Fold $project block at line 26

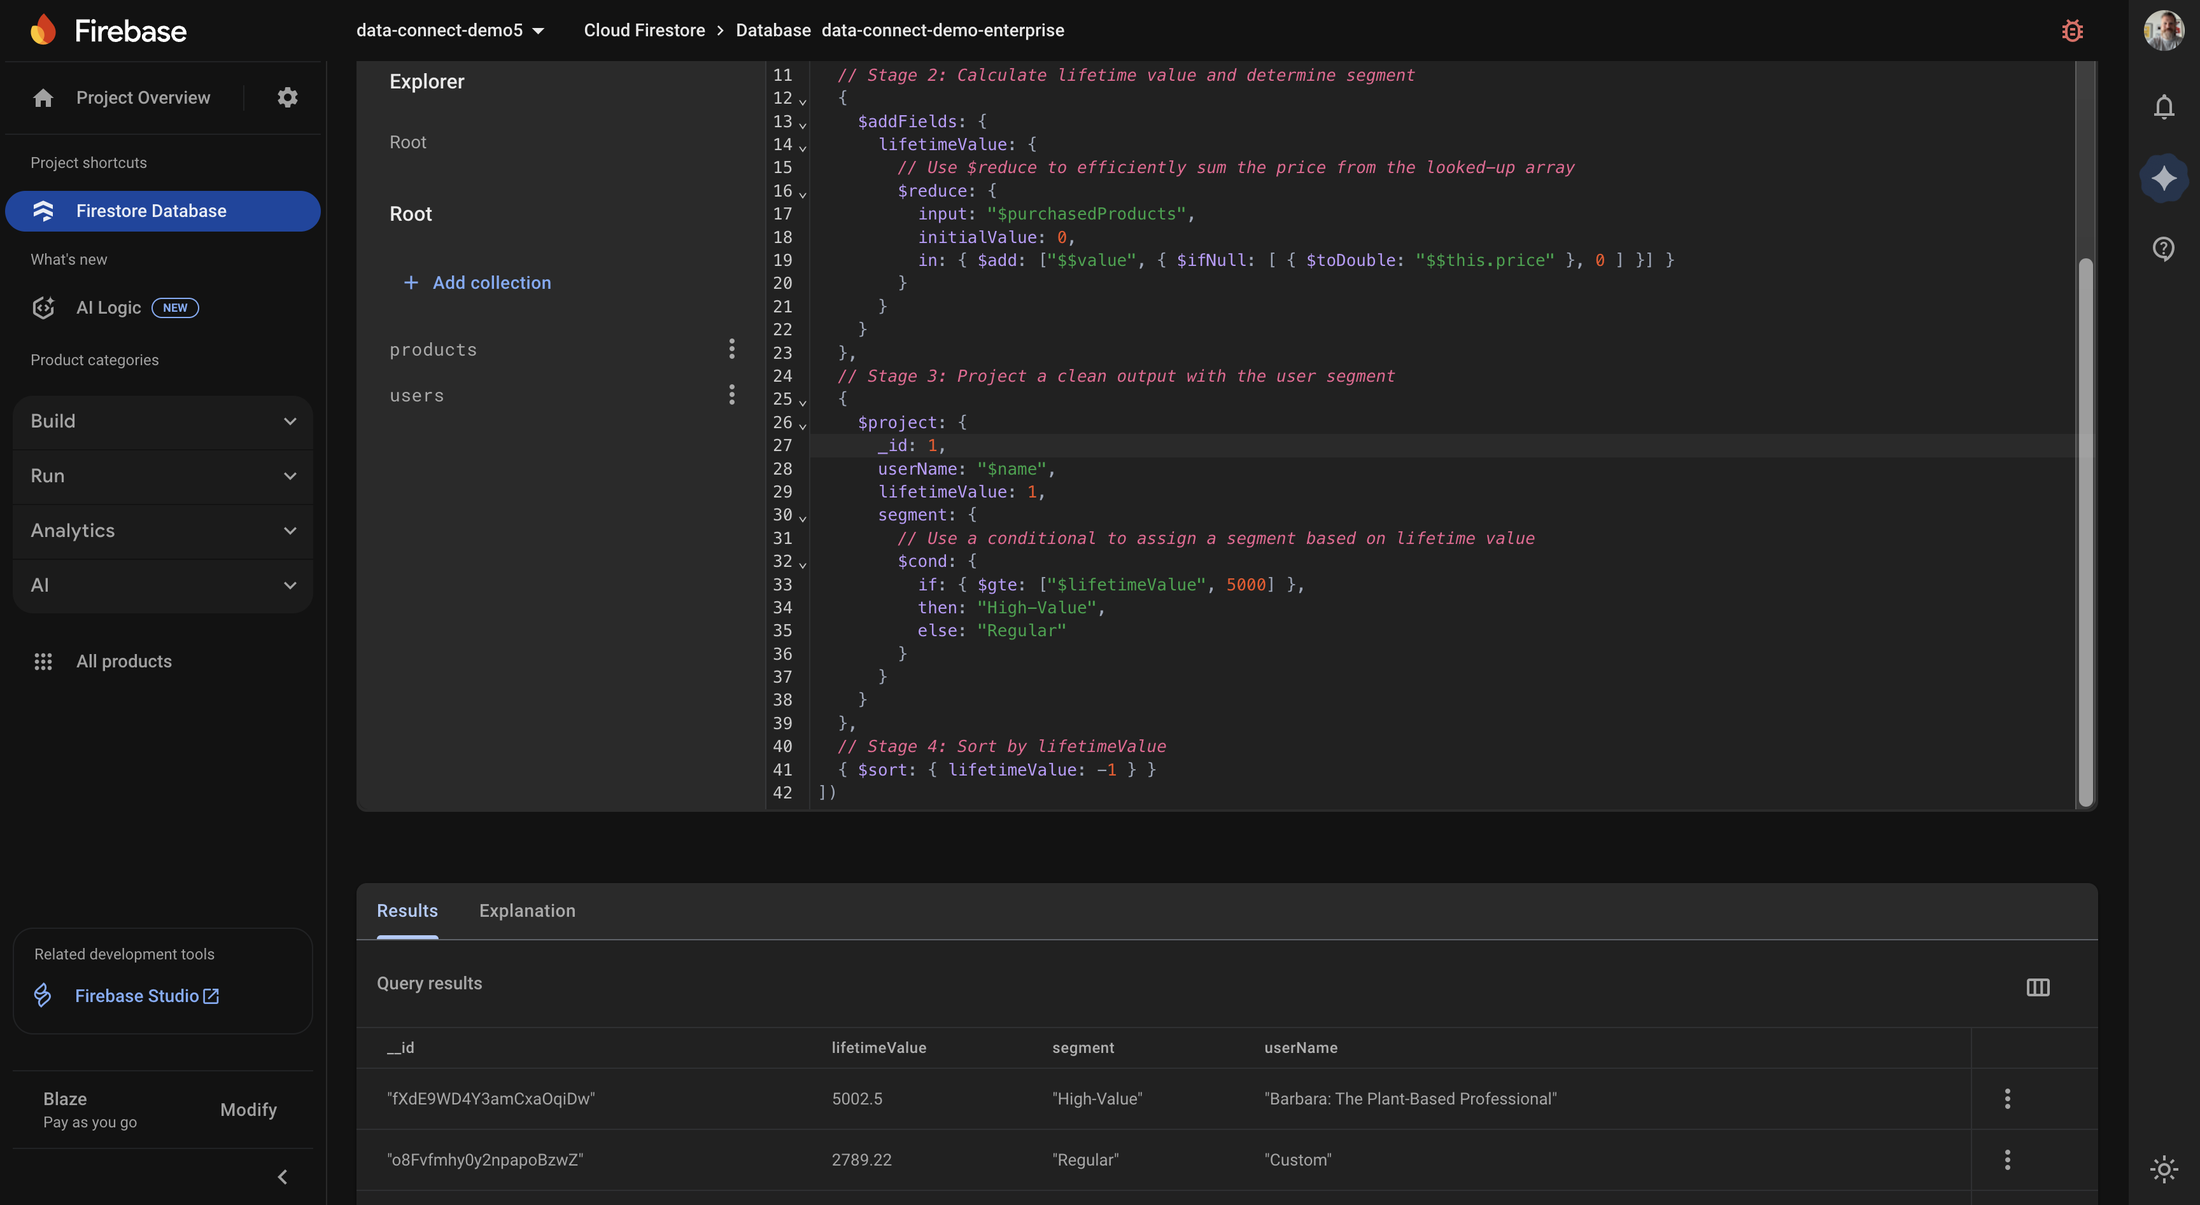point(802,424)
